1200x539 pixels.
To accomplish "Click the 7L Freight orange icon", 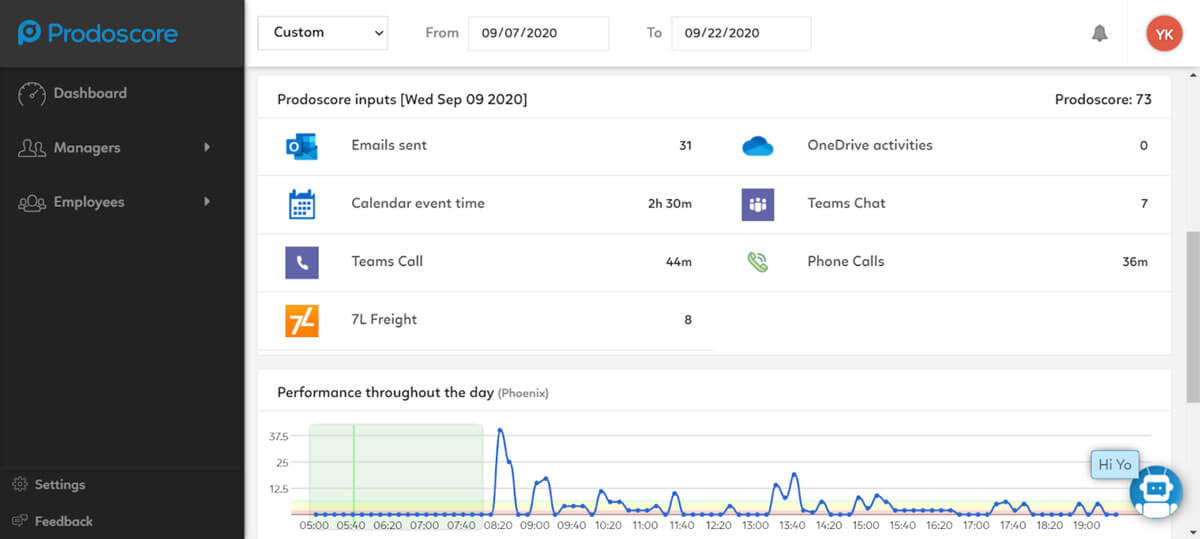I will tap(301, 320).
